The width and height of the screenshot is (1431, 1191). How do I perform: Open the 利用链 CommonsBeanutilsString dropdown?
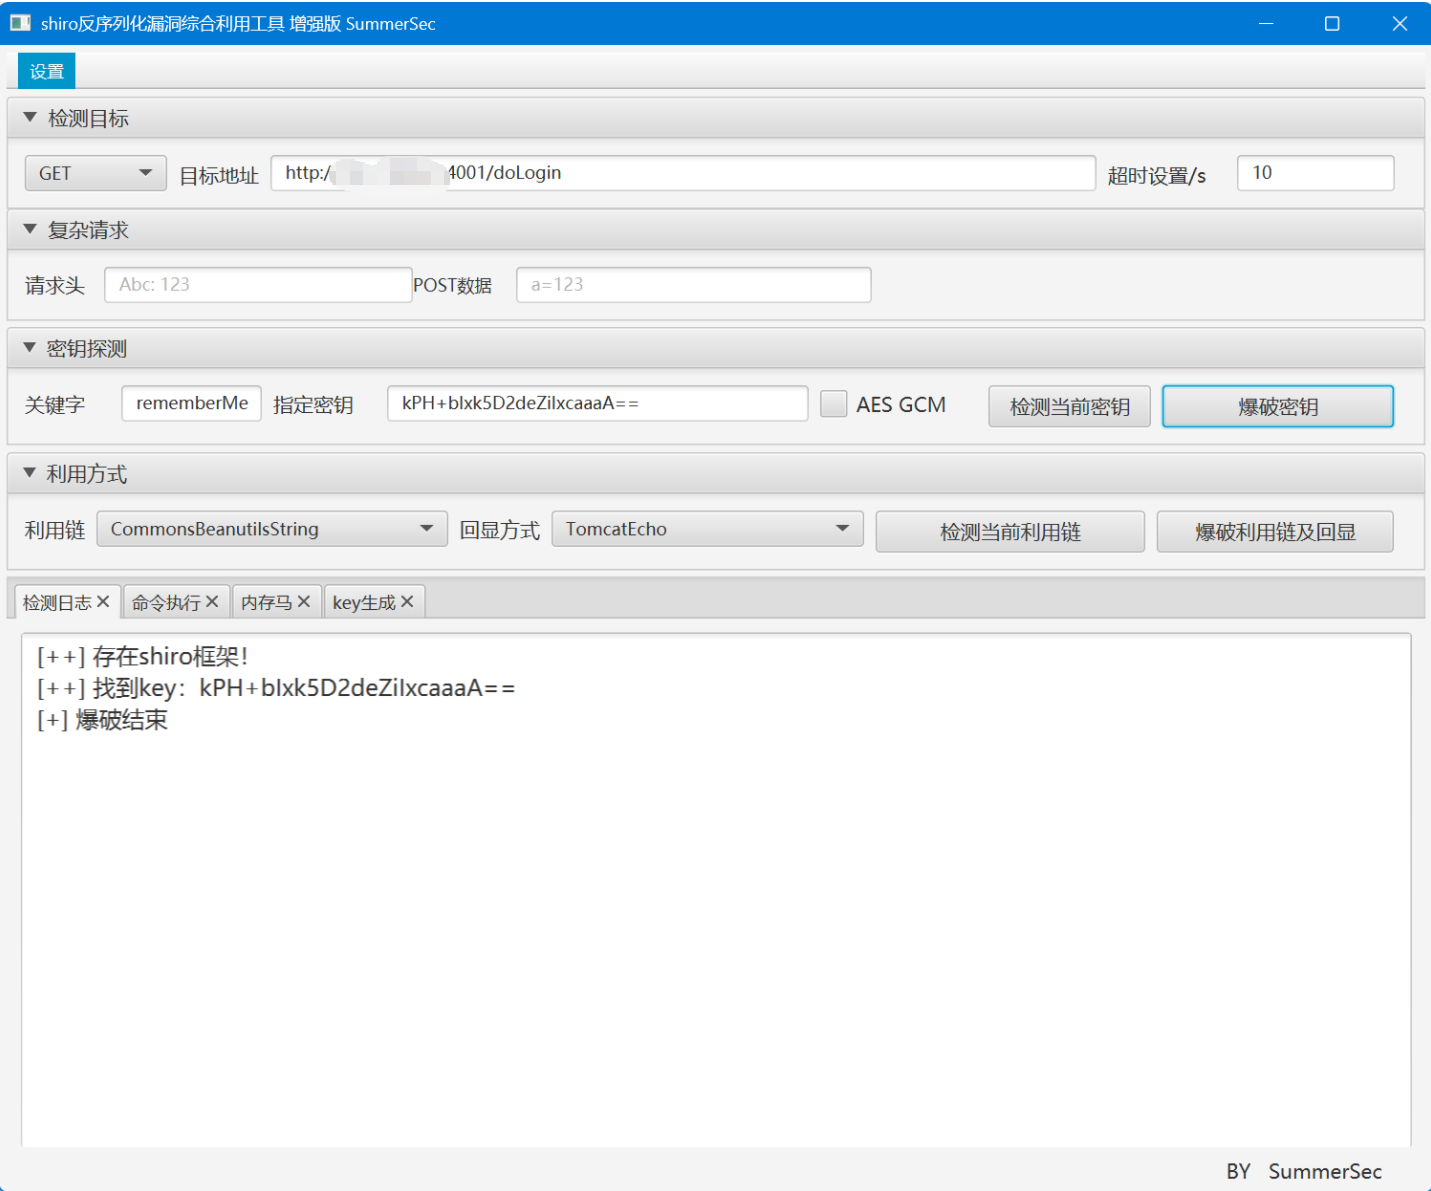coord(272,529)
